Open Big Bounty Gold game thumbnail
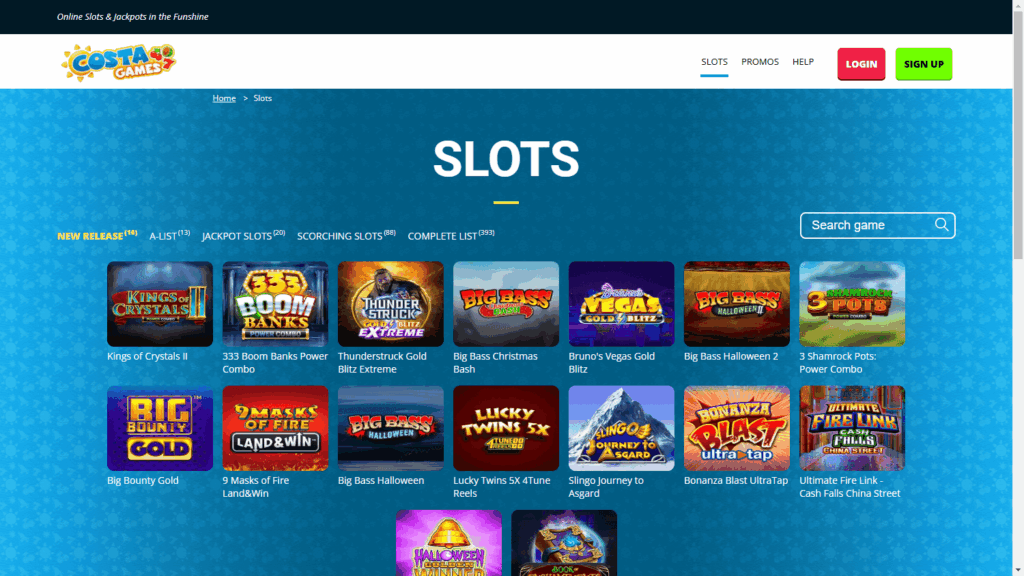 160,428
